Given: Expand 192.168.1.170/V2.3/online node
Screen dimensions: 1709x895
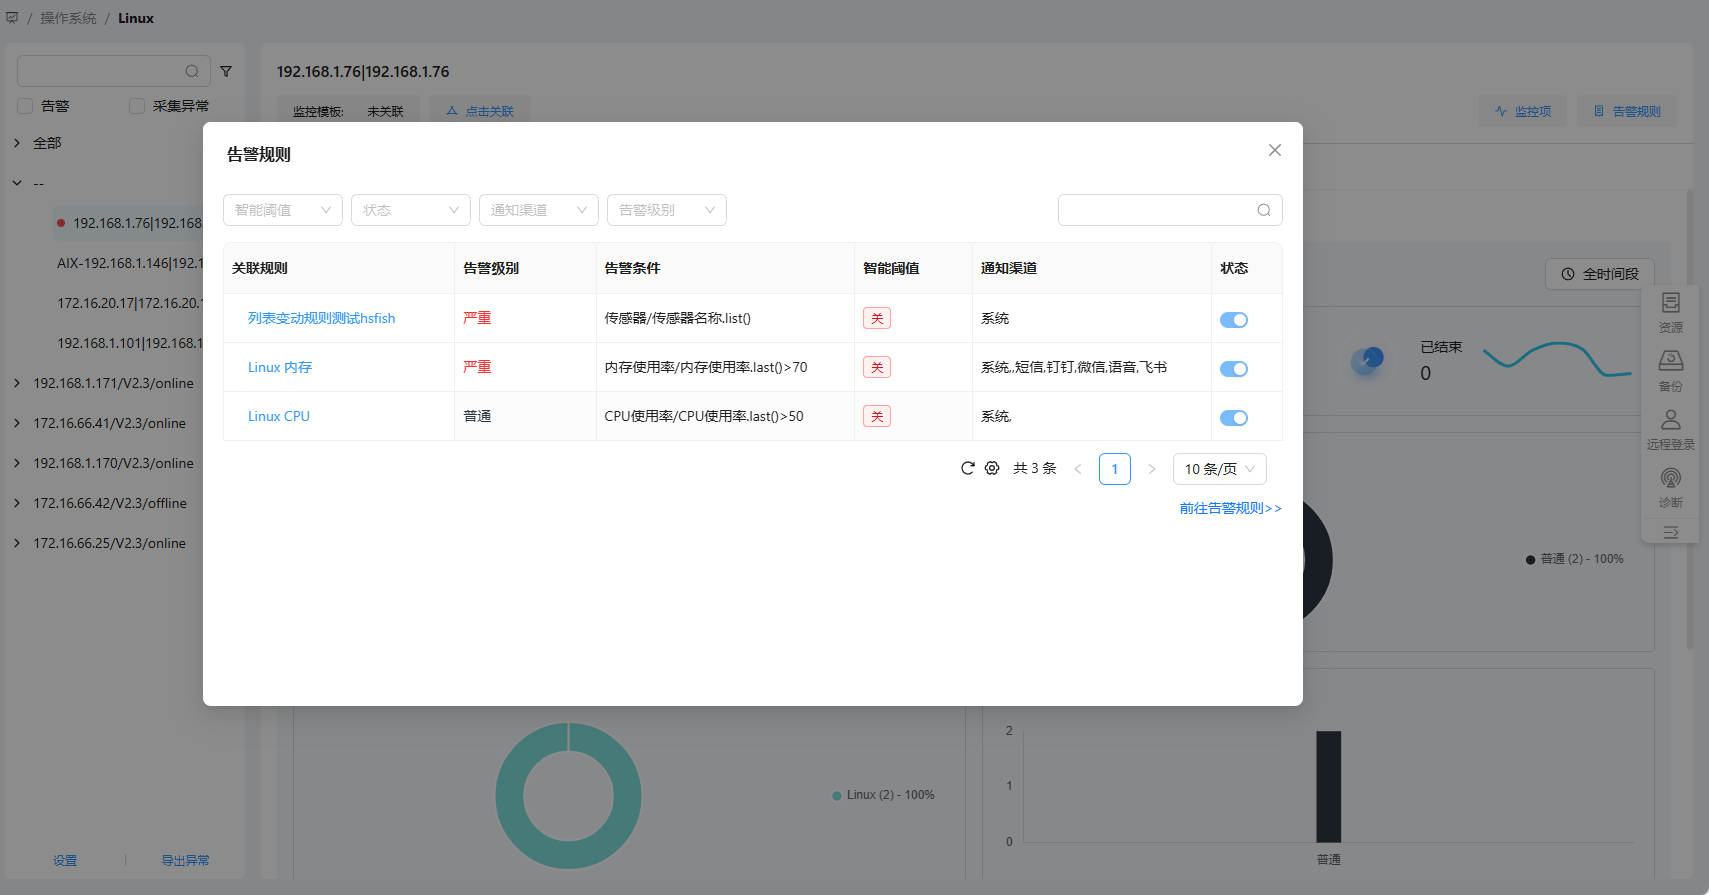Looking at the screenshot, I should (17, 463).
